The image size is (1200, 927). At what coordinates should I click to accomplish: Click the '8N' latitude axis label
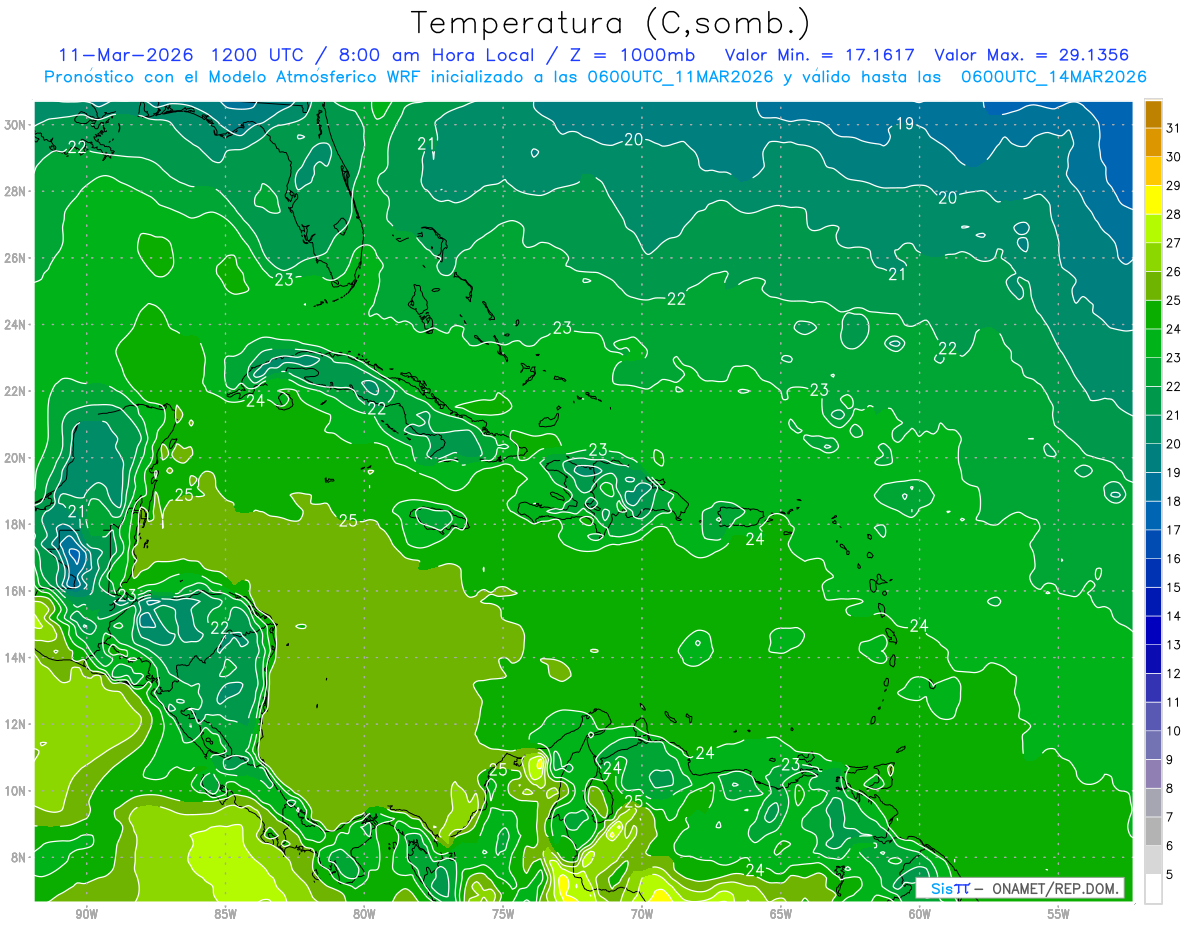(19, 857)
